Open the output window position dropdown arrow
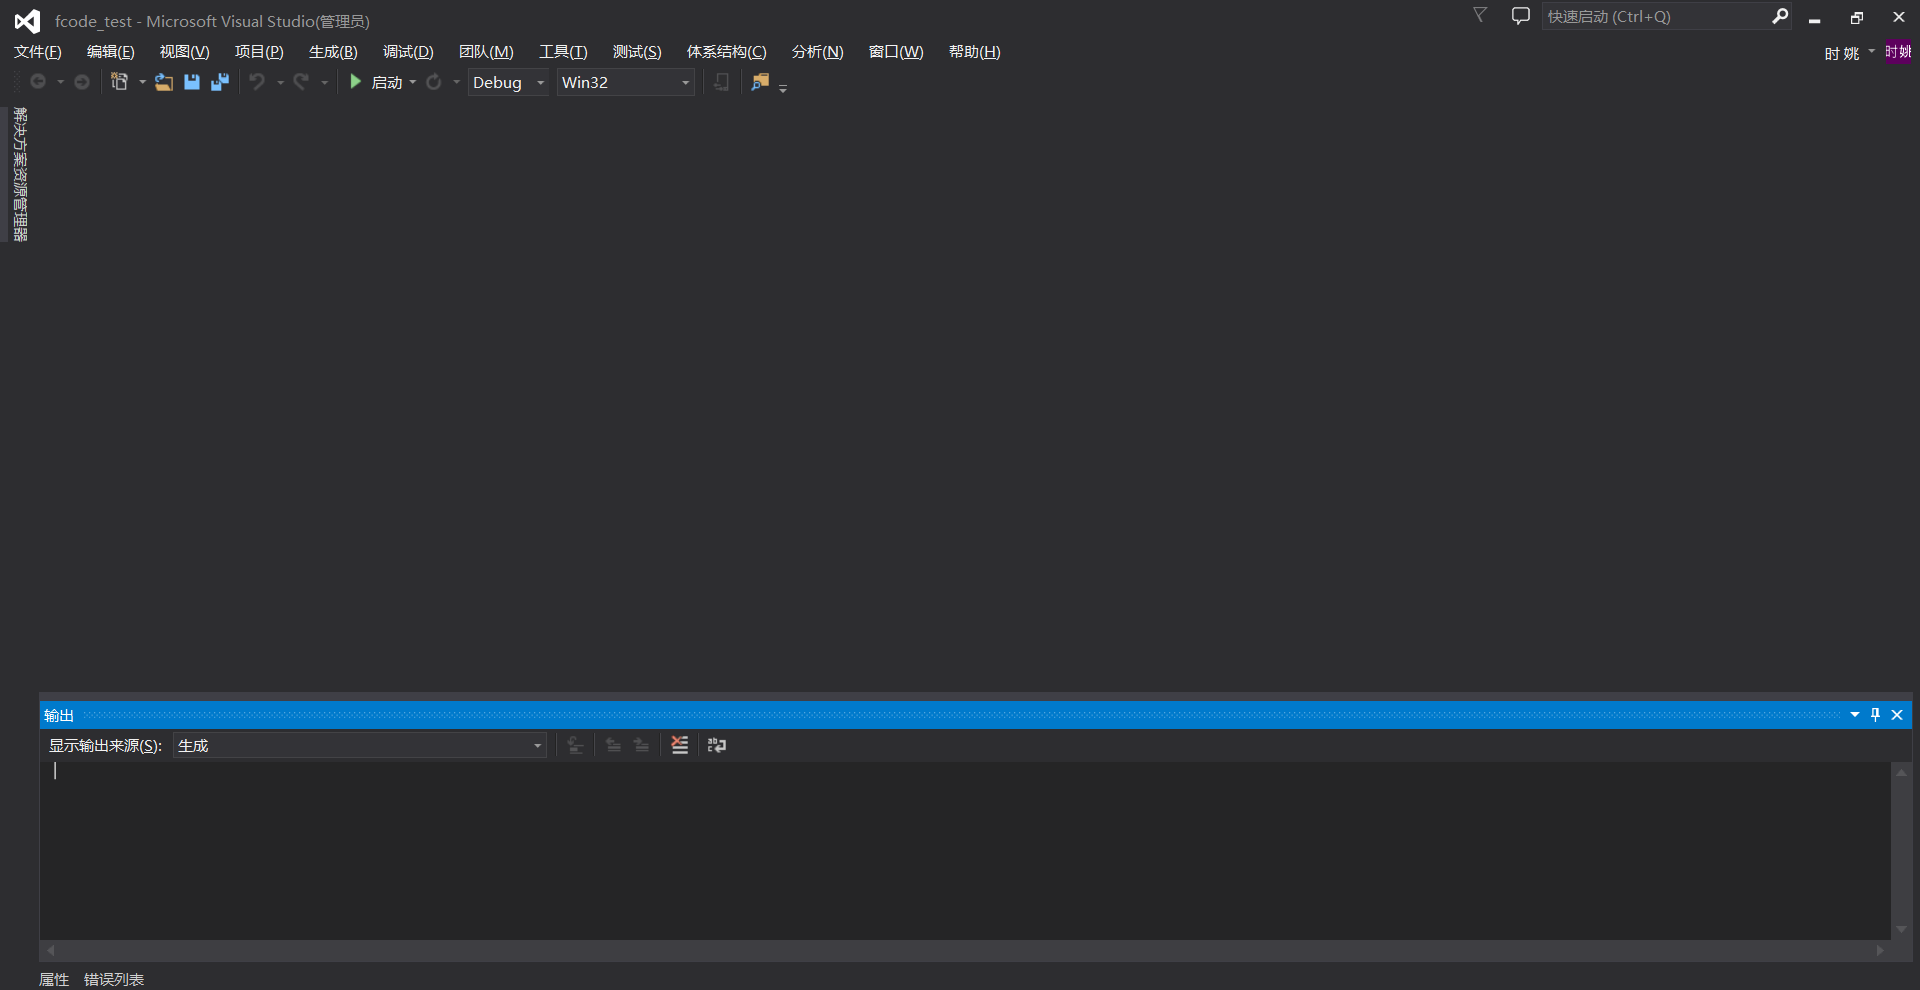 click(1855, 715)
